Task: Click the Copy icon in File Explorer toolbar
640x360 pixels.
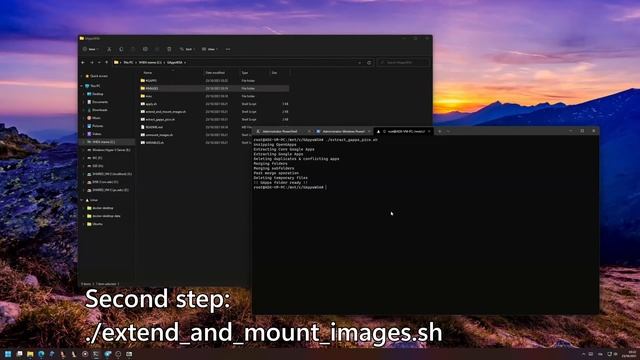Action: (x=121, y=49)
